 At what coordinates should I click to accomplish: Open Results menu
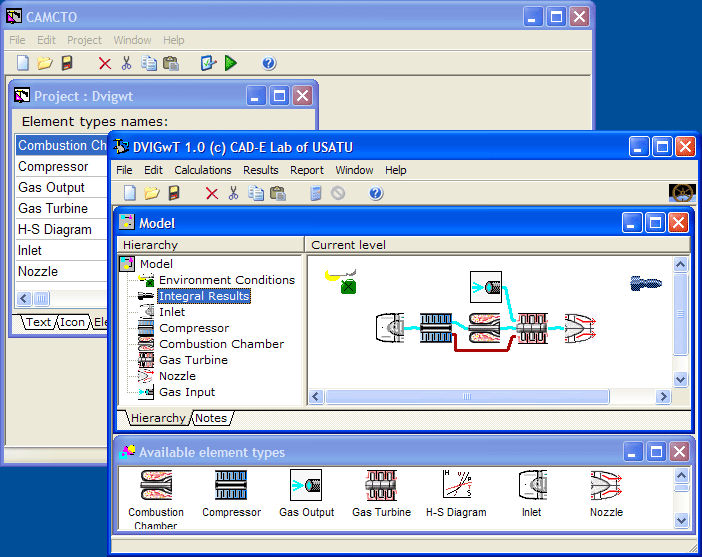pos(261,170)
